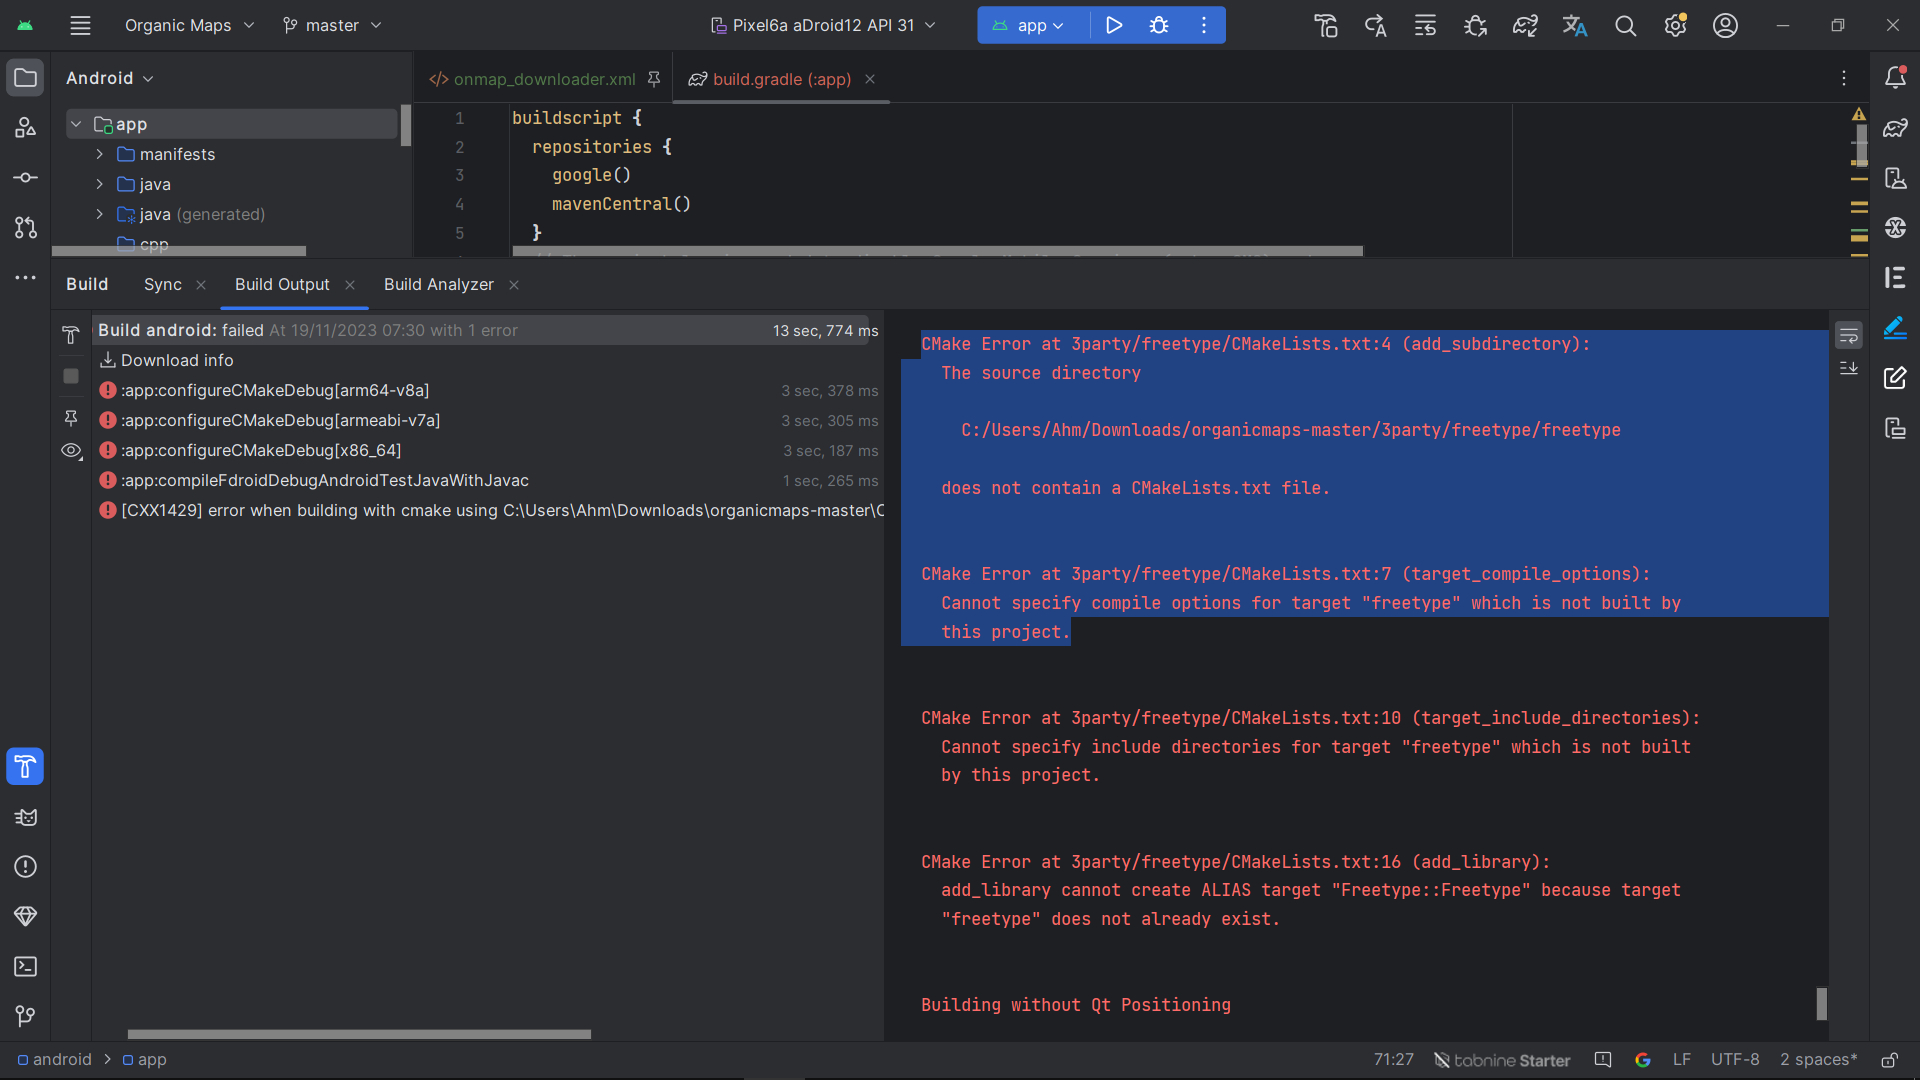Open the Notifications bell
This screenshot has width=1920, height=1080.
(x=1897, y=77)
